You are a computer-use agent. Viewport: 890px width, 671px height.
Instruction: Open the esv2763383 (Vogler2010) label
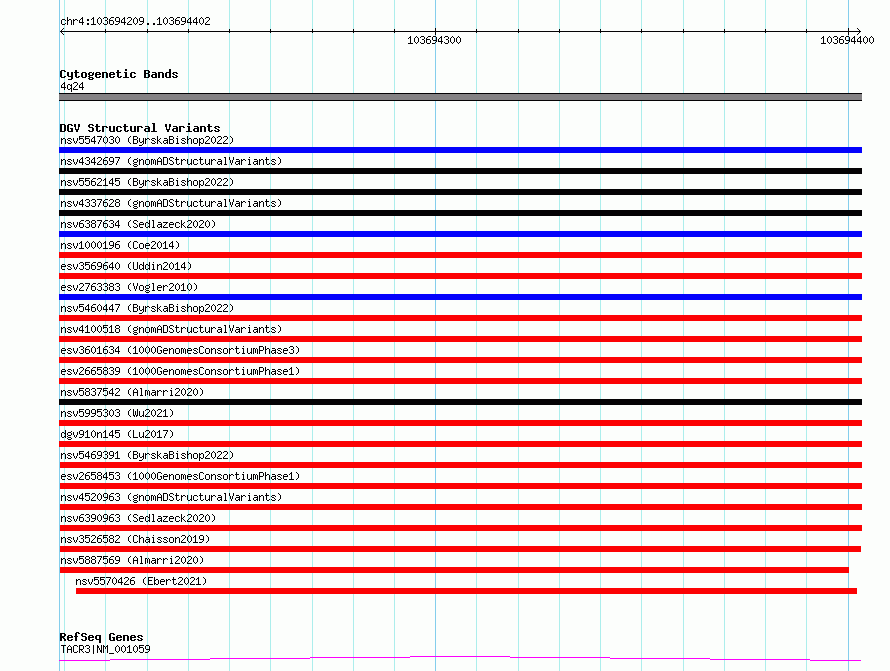[x=129, y=287]
